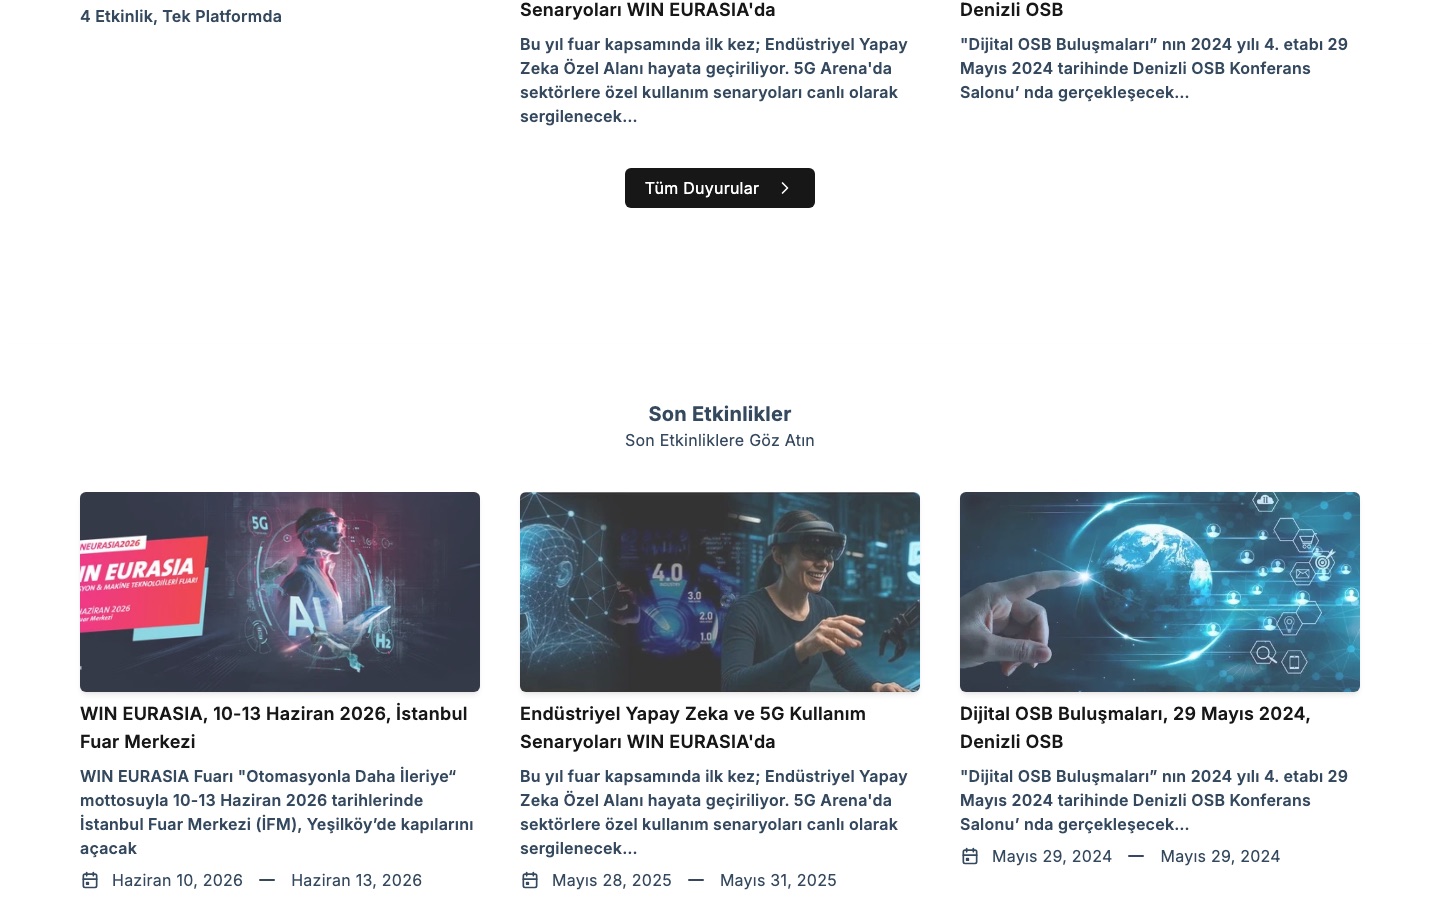The width and height of the screenshot is (1440, 900).
Task: Open WIN EURASIA, 10-13 Haziran 2026 event title
Action: click(x=274, y=727)
